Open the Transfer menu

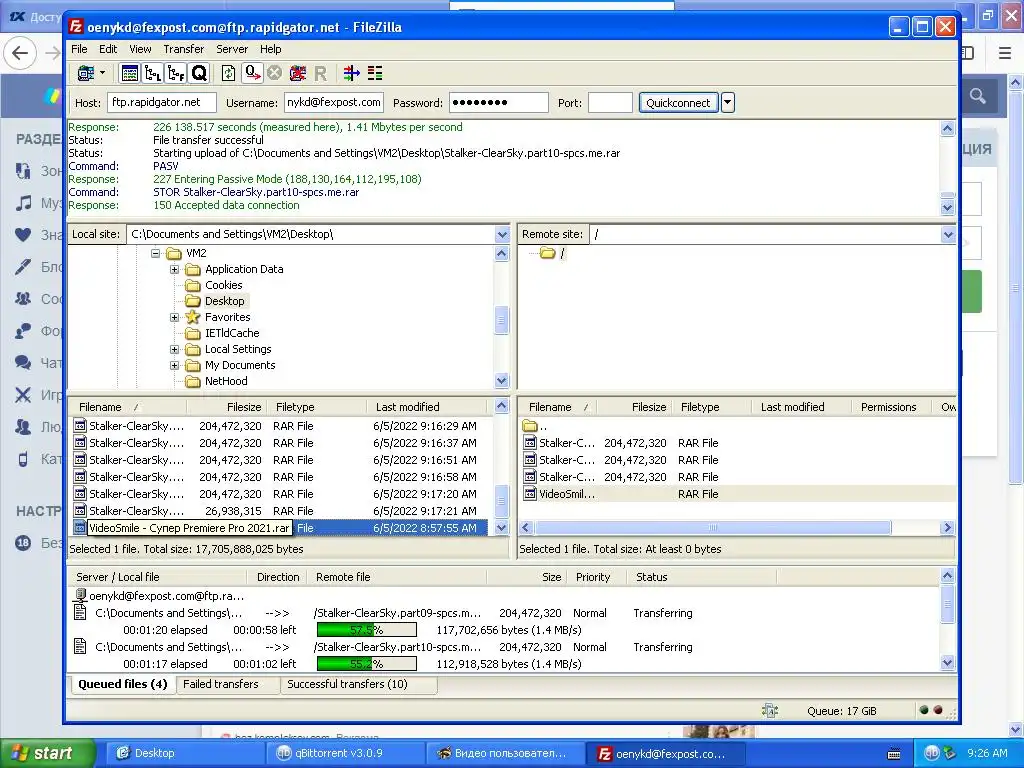tap(184, 49)
